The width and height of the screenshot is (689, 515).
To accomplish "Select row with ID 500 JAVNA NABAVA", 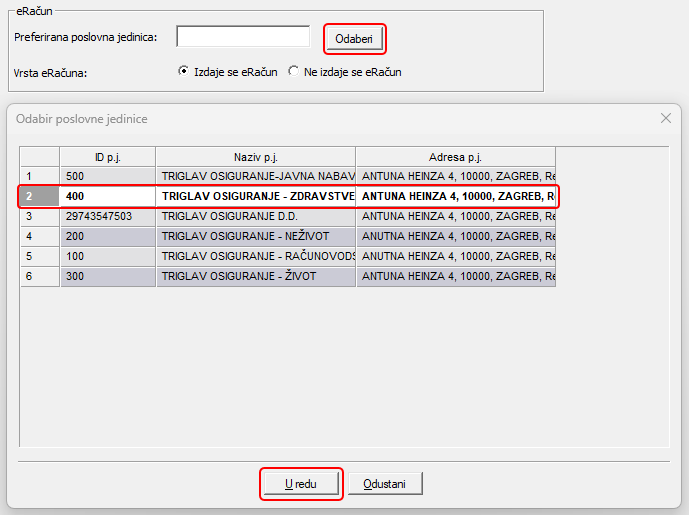I will pyautogui.click(x=255, y=177).
